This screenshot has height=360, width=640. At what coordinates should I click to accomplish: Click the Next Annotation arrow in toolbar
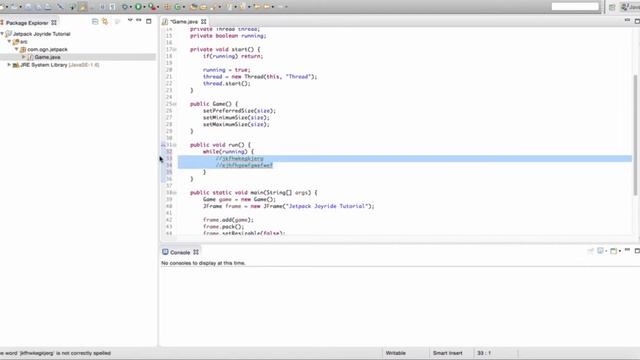(229, 7)
